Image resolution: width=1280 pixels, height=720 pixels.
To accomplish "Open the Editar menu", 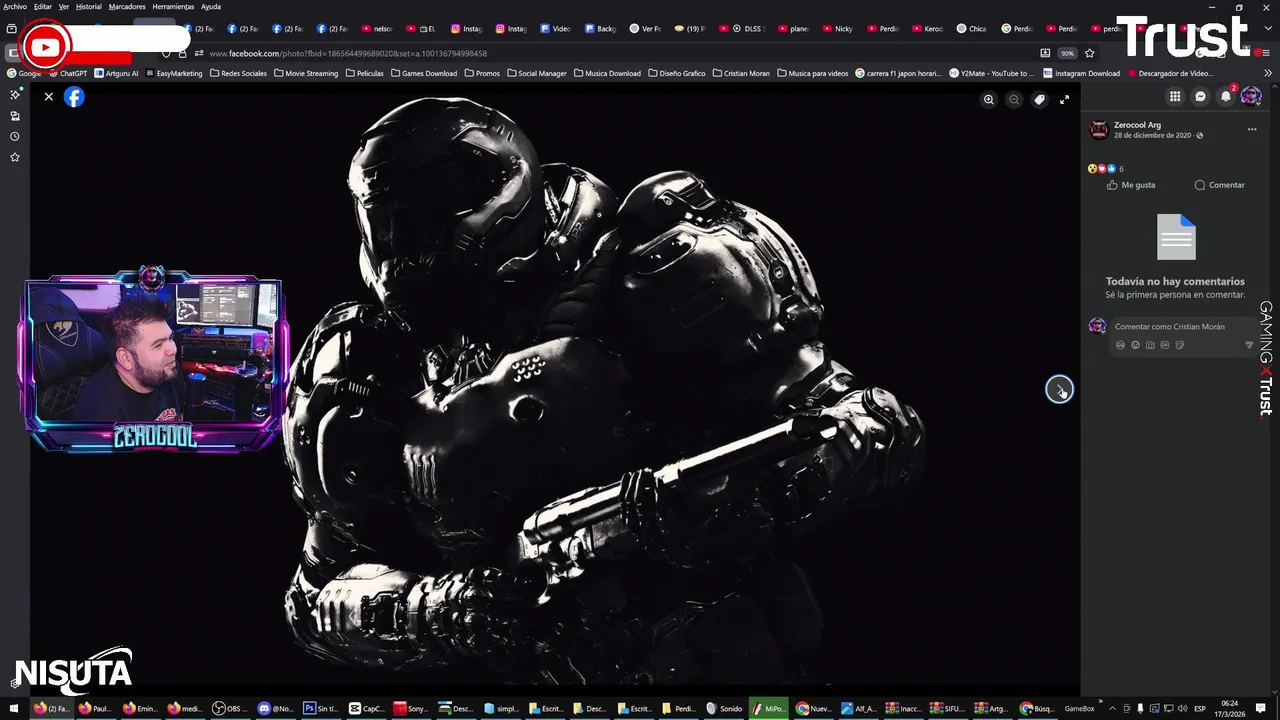I will [x=43, y=6].
